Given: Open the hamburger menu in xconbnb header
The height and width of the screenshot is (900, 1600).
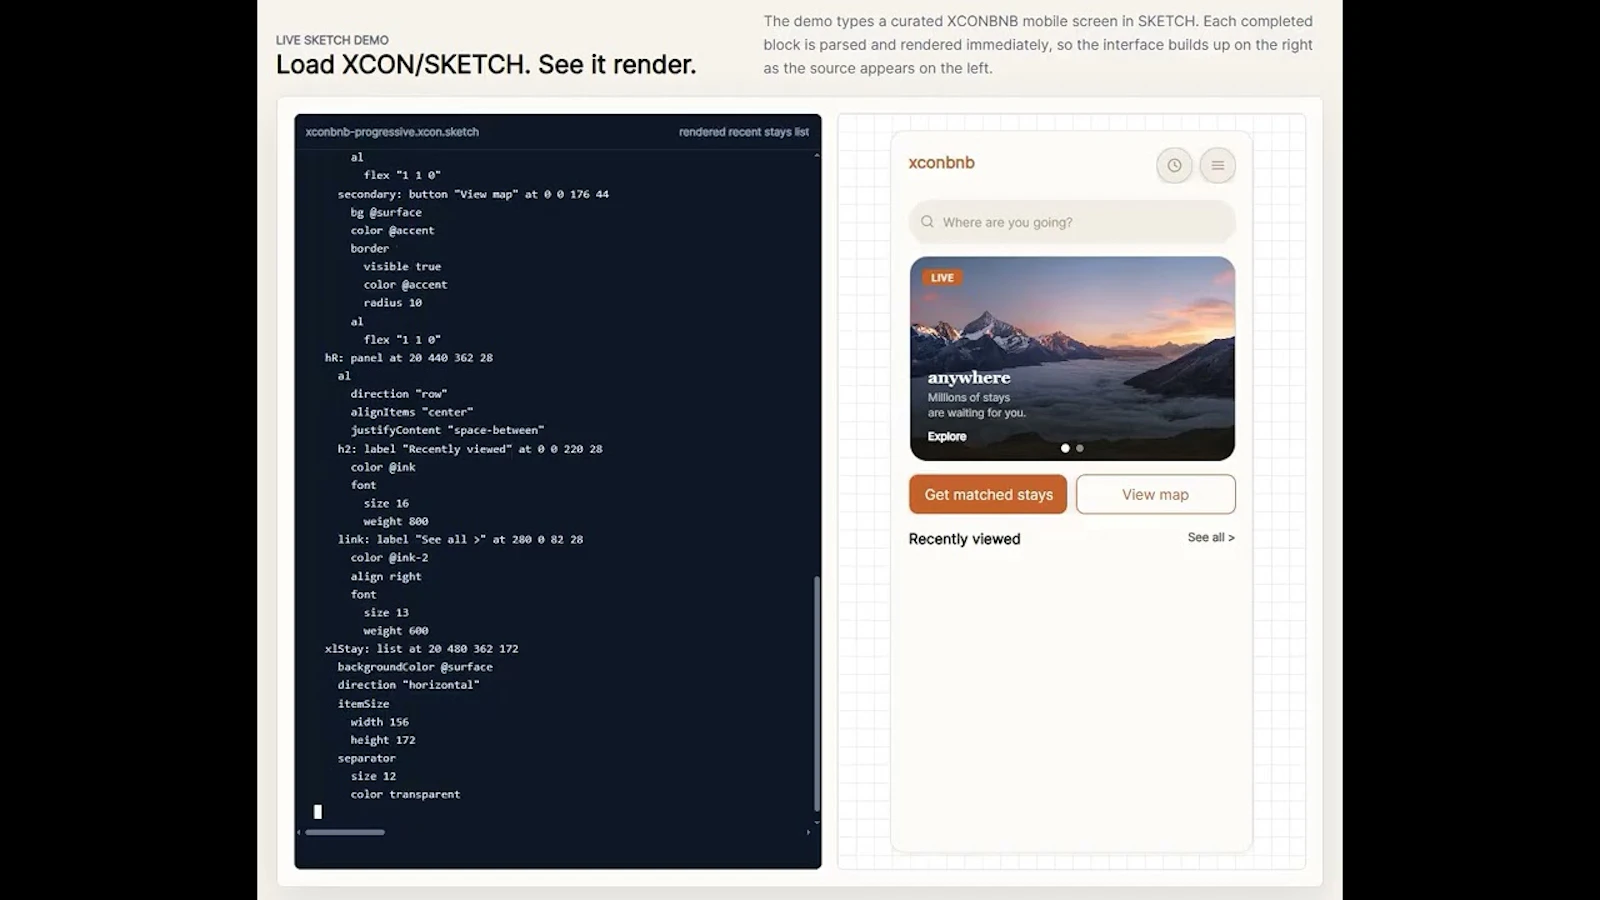Looking at the screenshot, I should click(x=1218, y=166).
